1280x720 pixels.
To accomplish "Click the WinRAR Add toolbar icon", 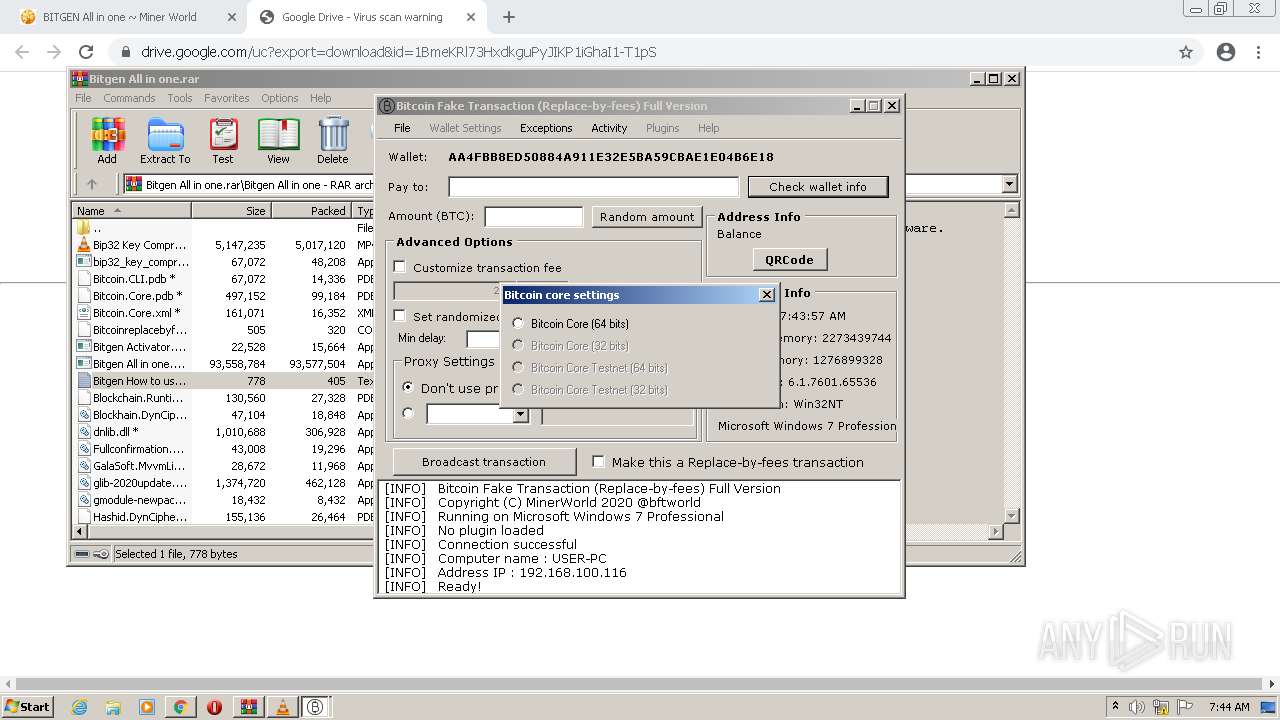I will click(x=107, y=140).
